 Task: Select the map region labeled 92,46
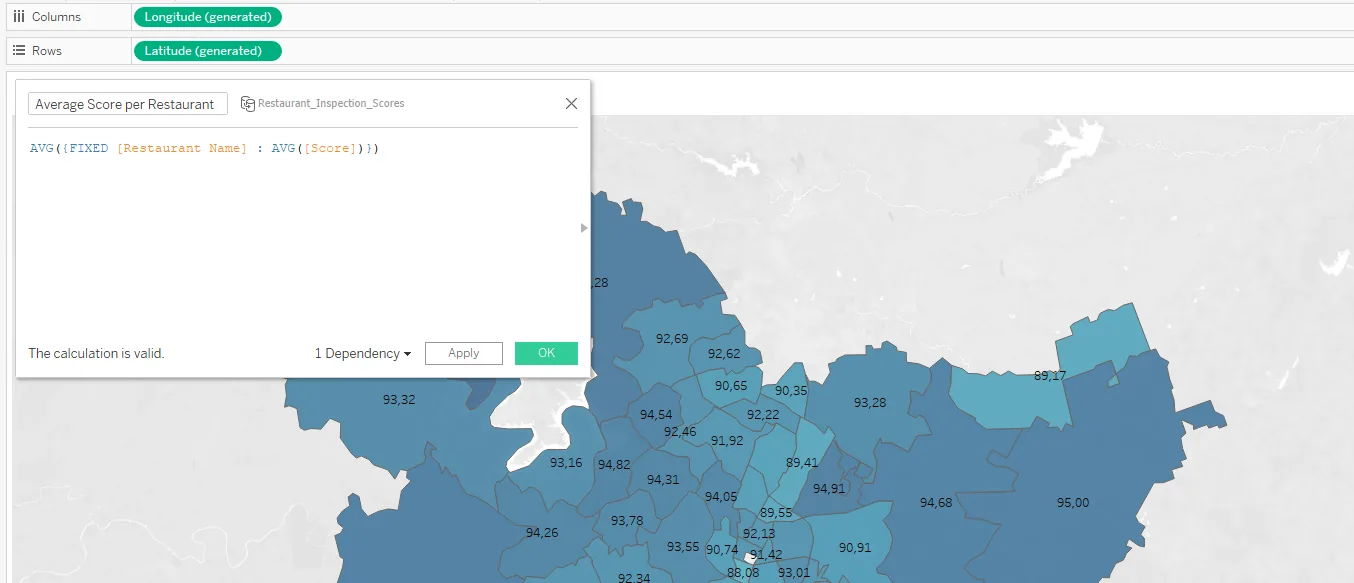click(x=680, y=432)
